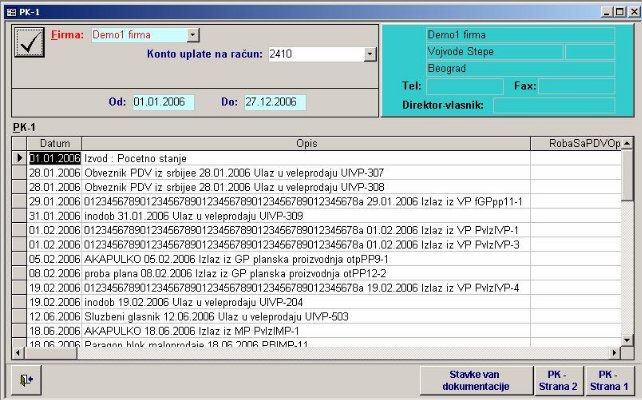Open Stavke van dokumentacije
Viewport: 642px width, 400px height.
click(x=479, y=380)
